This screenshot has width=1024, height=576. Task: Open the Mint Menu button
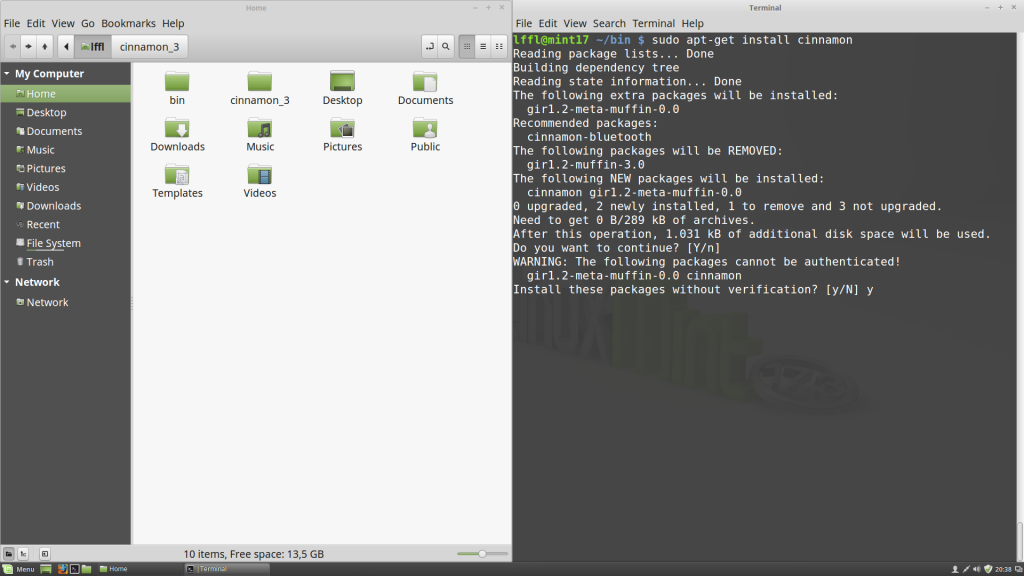coord(19,569)
